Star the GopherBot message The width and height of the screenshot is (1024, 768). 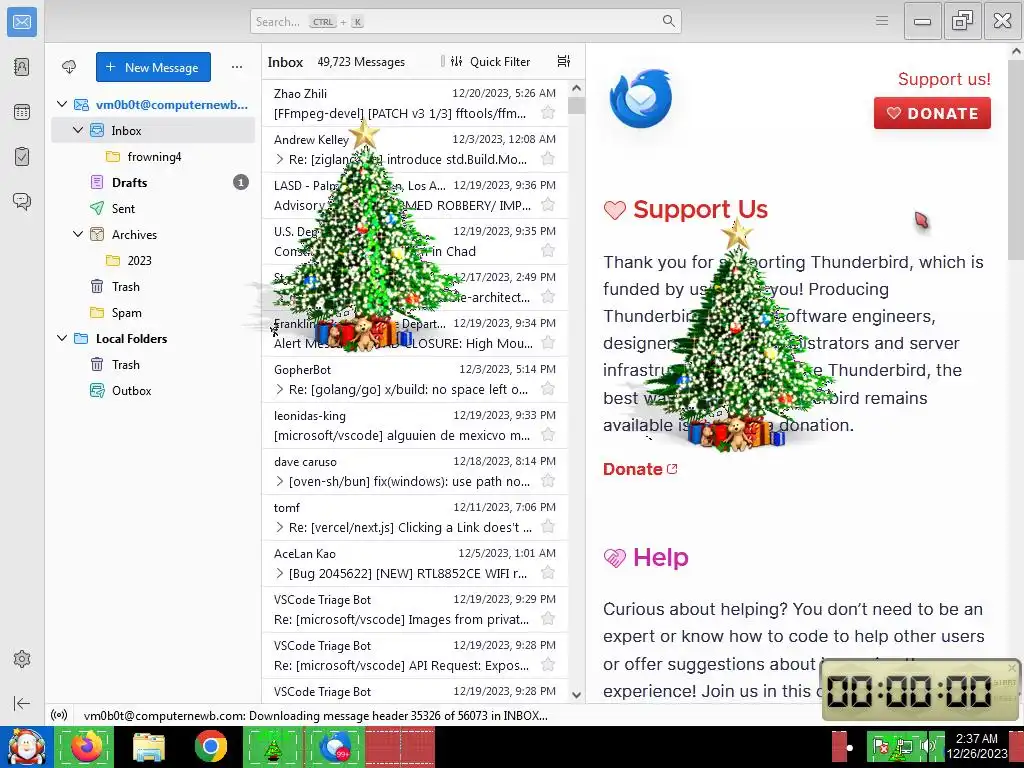tap(548, 389)
